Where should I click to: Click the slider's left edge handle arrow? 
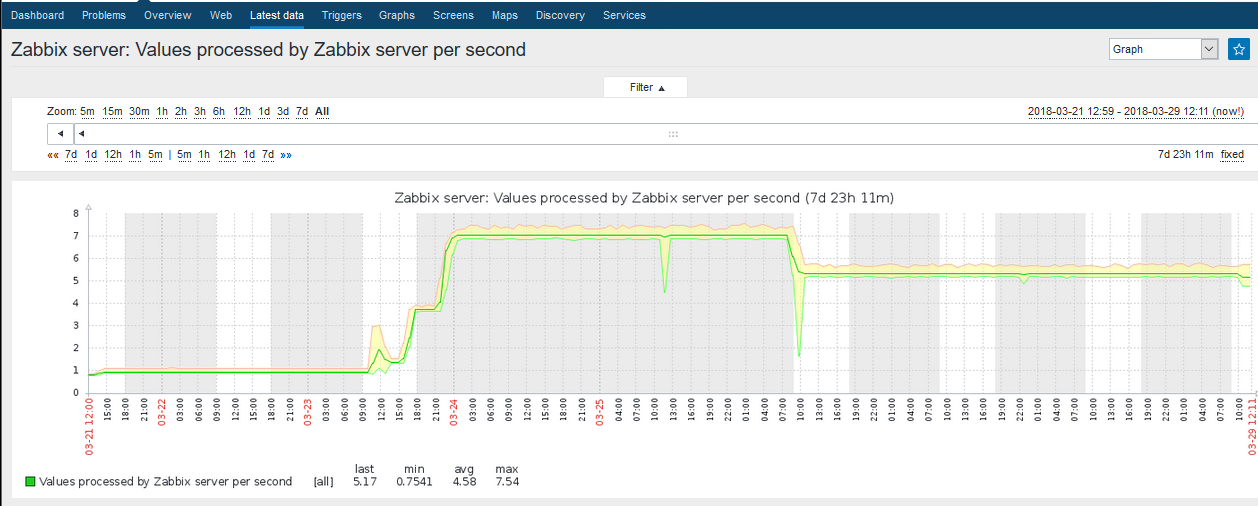[x=81, y=133]
